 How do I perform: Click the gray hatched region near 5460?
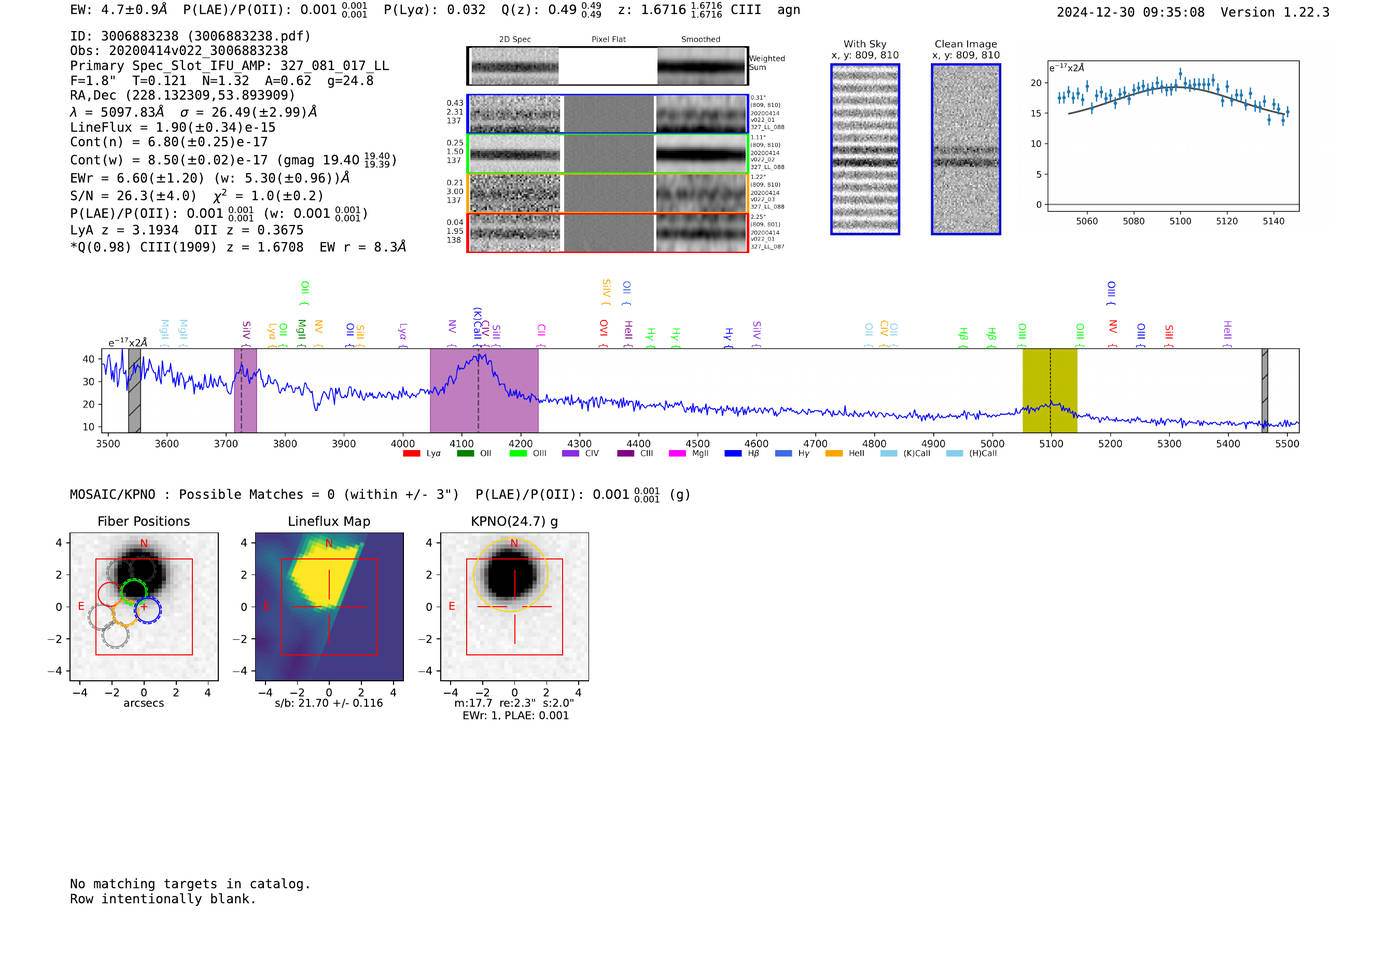[x=1265, y=391]
